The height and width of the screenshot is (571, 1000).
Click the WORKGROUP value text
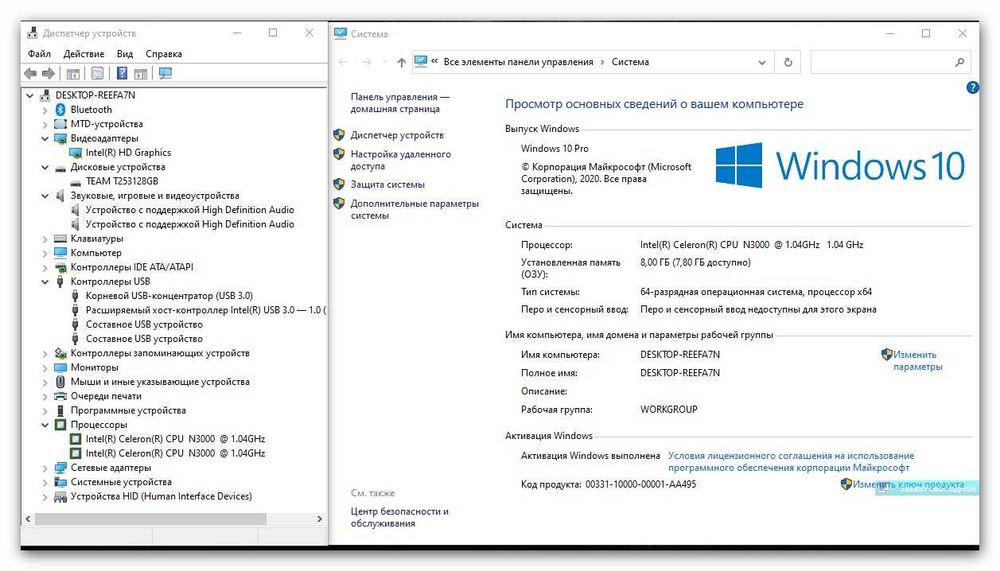(x=669, y=409)
